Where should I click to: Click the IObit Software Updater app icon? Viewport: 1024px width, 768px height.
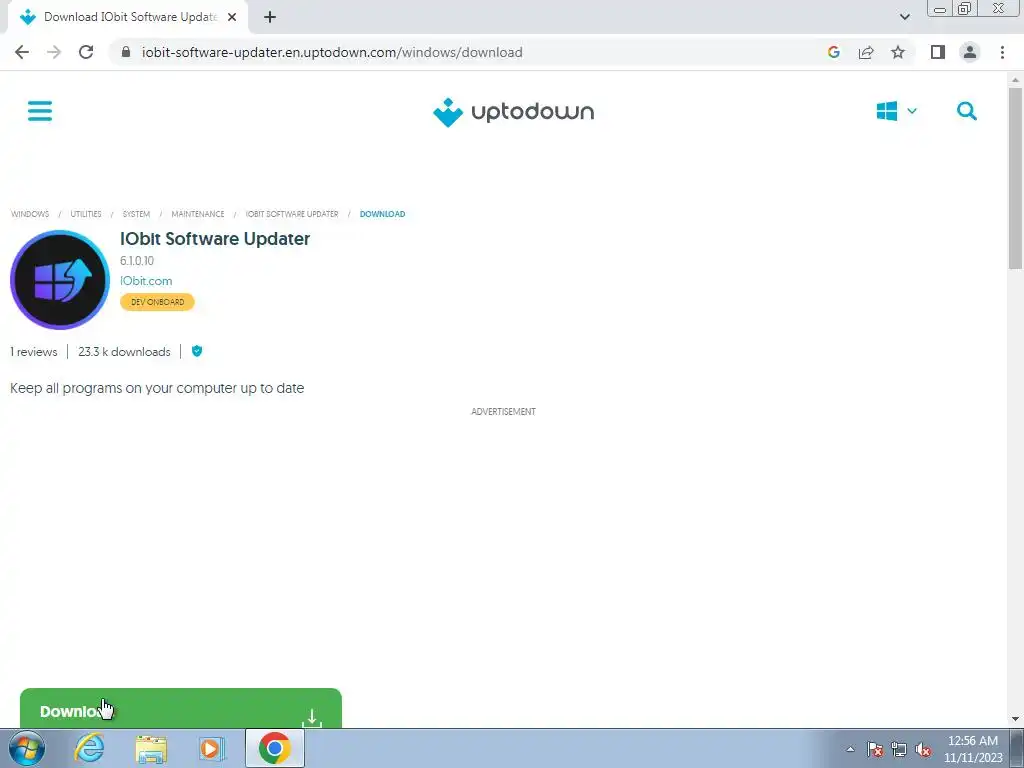(60, 280)
